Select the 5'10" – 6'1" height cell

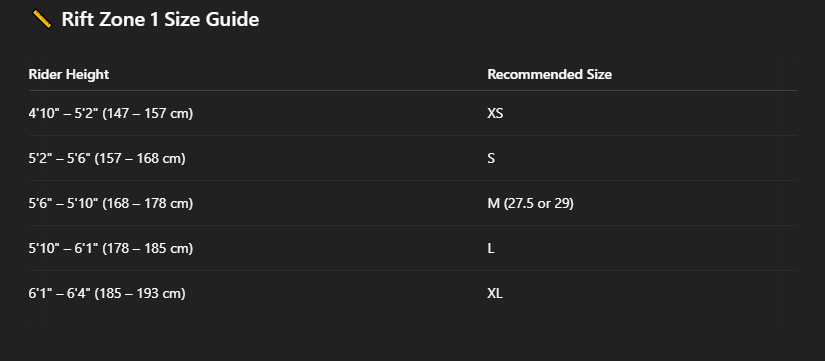click(x=110, y=248)
